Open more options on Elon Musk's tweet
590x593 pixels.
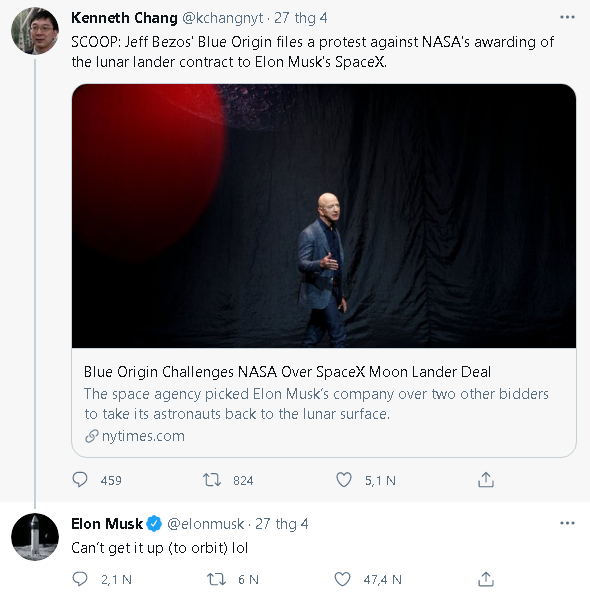(x=567, y=523)
